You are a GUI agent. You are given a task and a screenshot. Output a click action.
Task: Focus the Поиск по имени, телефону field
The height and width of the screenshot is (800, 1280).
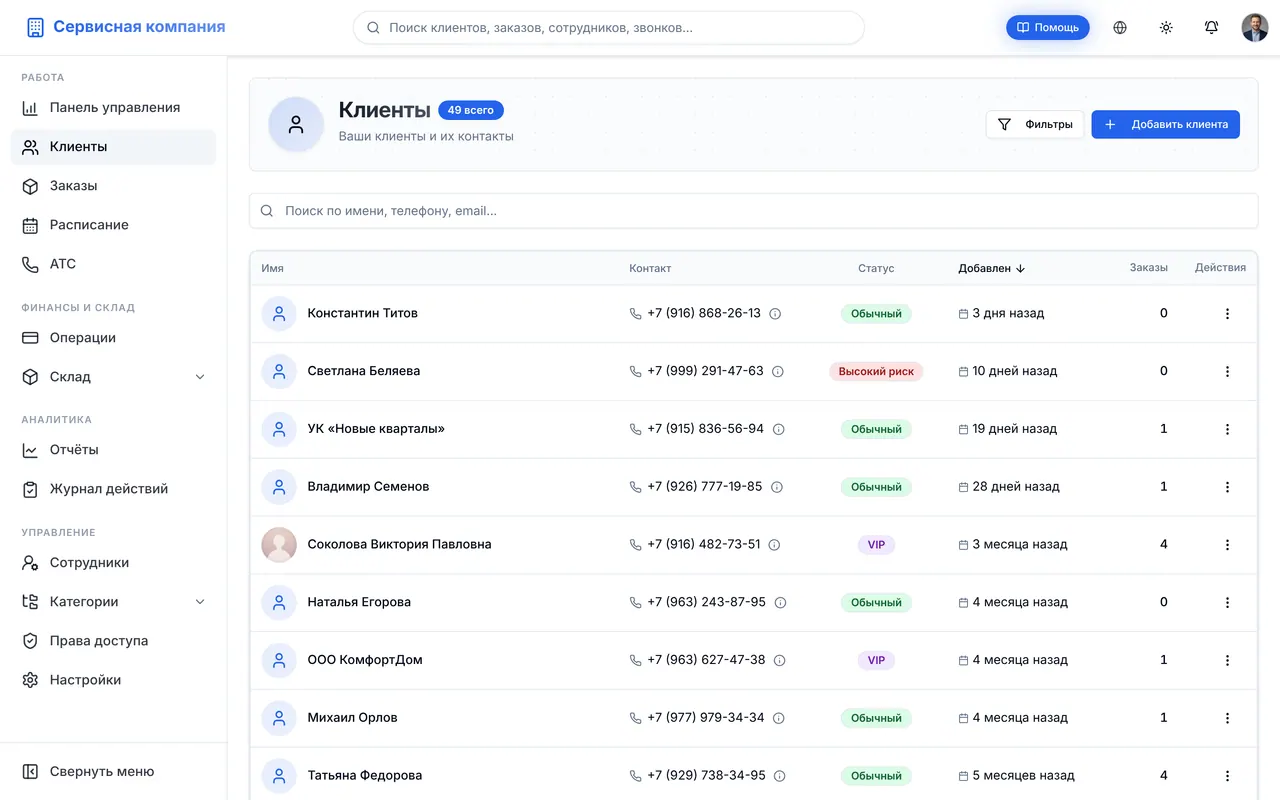click(x=753, y=211)
